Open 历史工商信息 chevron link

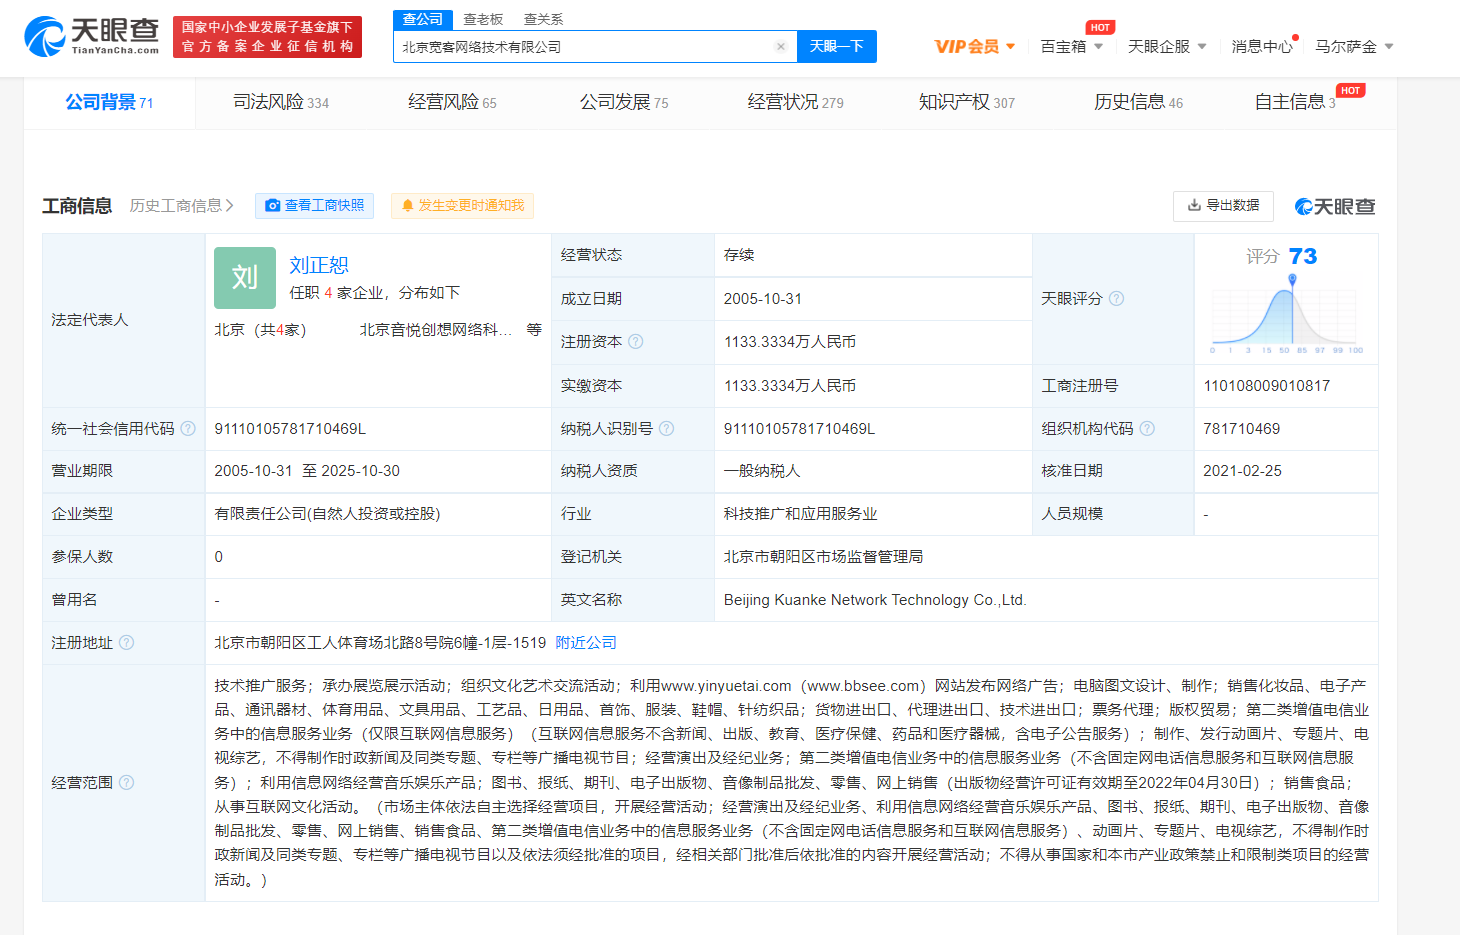click(x=181, y=206)
